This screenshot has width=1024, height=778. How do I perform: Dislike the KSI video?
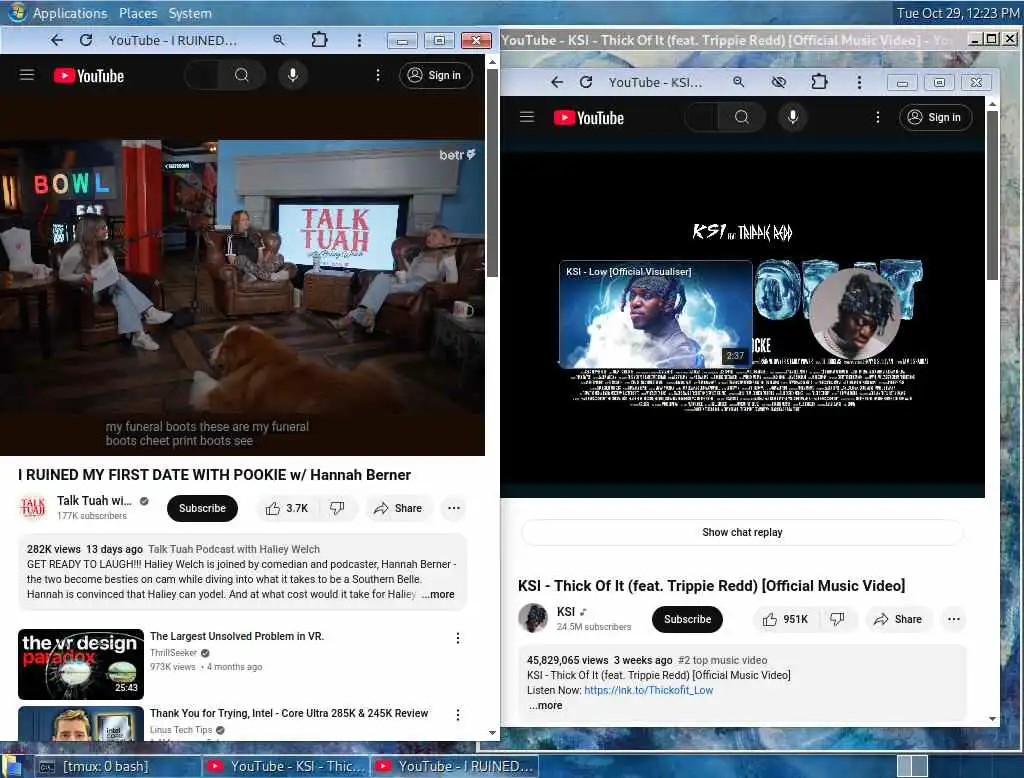click(837, 619)
